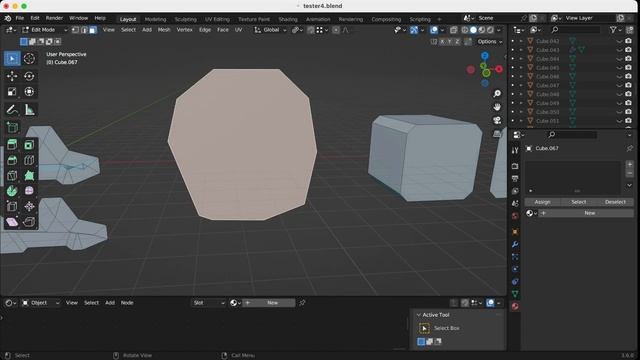Viewport: 640px width, 360px height.
Task: Expand the Cube.043 outliner entry
Action: (521, 50)
